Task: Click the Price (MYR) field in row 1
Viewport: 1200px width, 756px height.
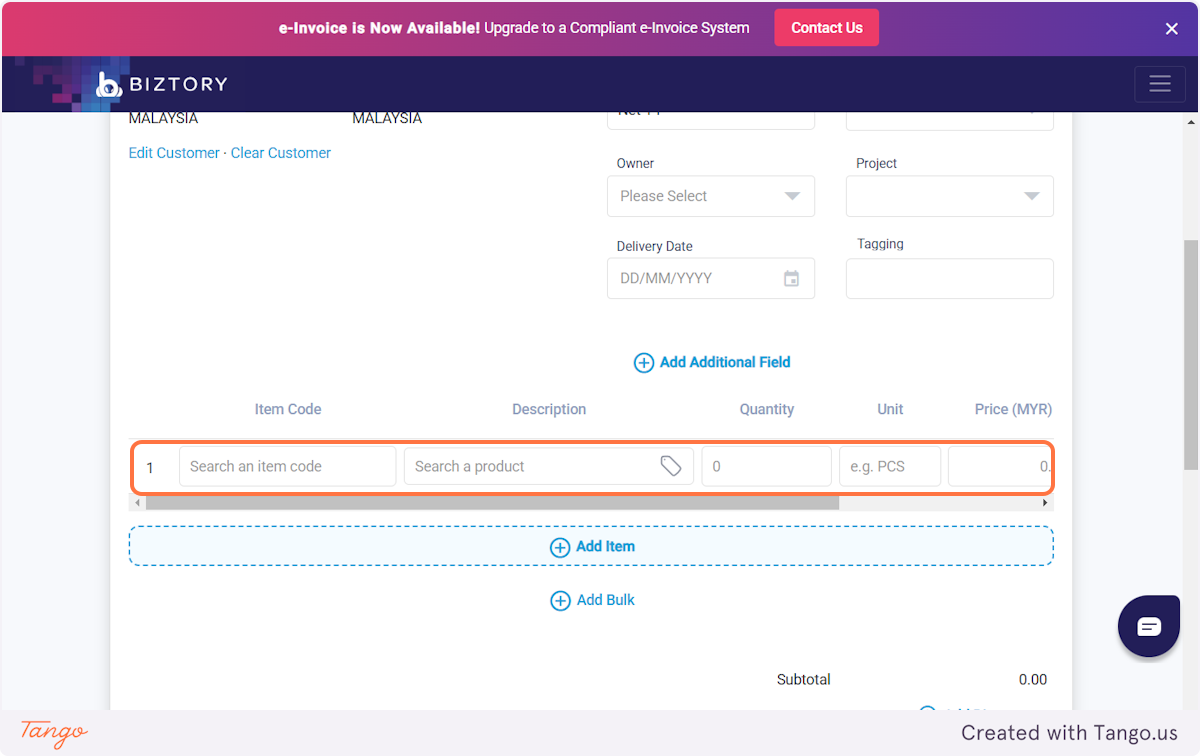Action: [1000, 466]
